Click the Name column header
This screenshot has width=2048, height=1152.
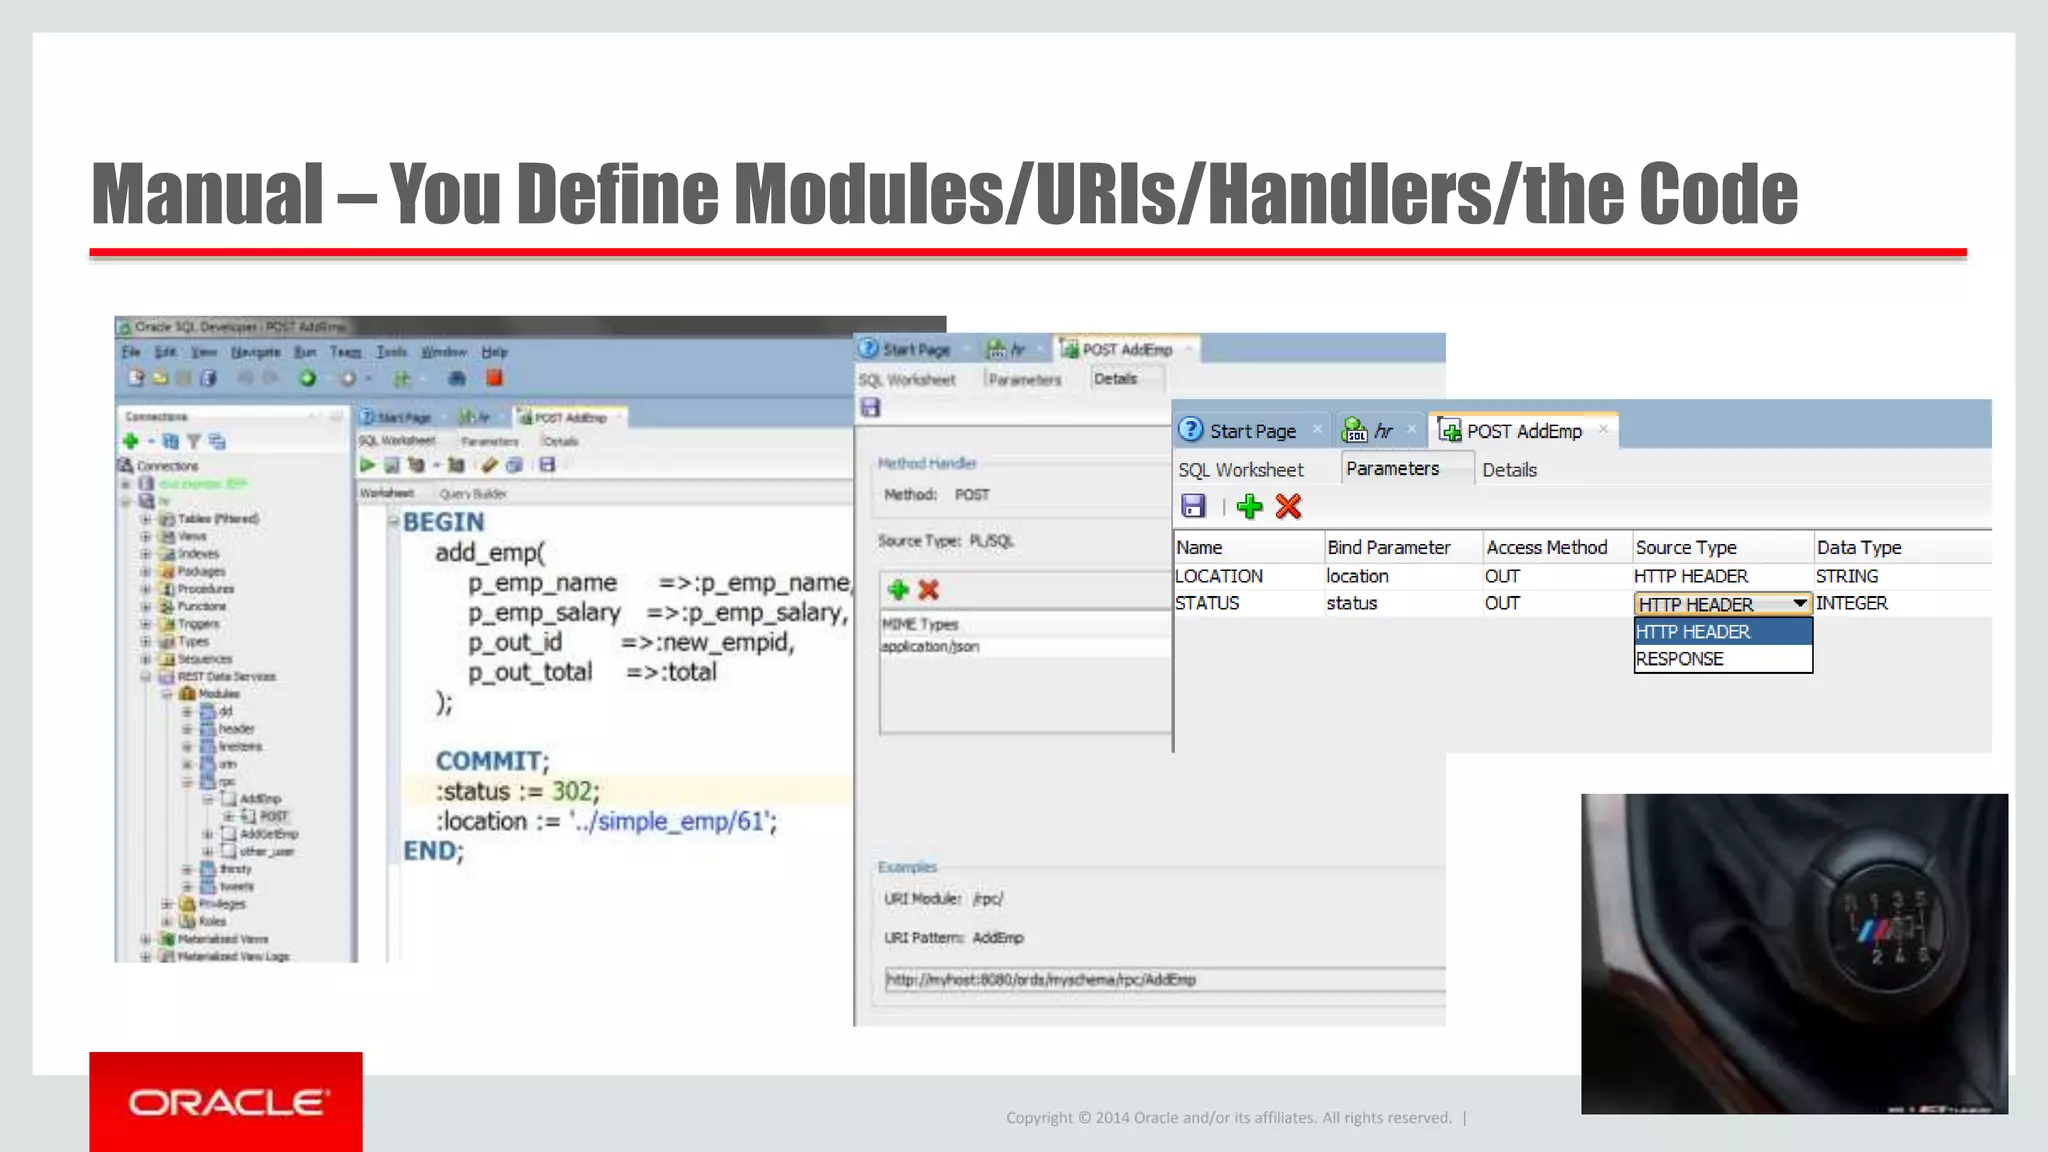click(1248, 547)
